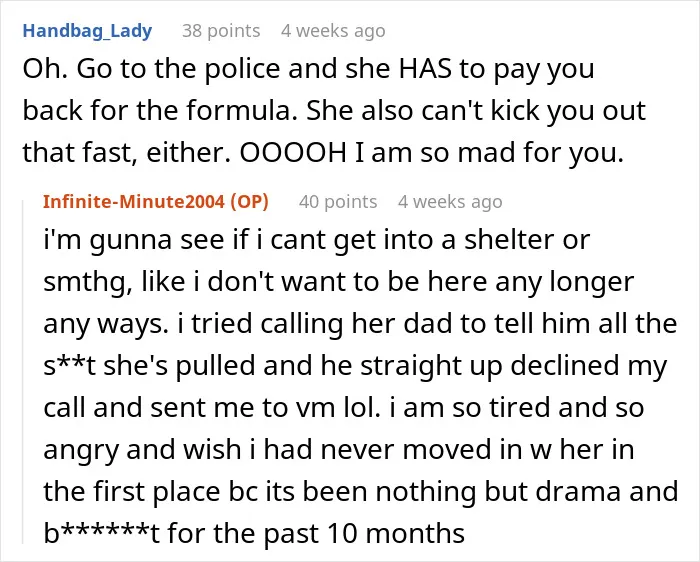Open Infinite-Minute2004's user profile
This screenshot has width=700, height=562.
134,202
